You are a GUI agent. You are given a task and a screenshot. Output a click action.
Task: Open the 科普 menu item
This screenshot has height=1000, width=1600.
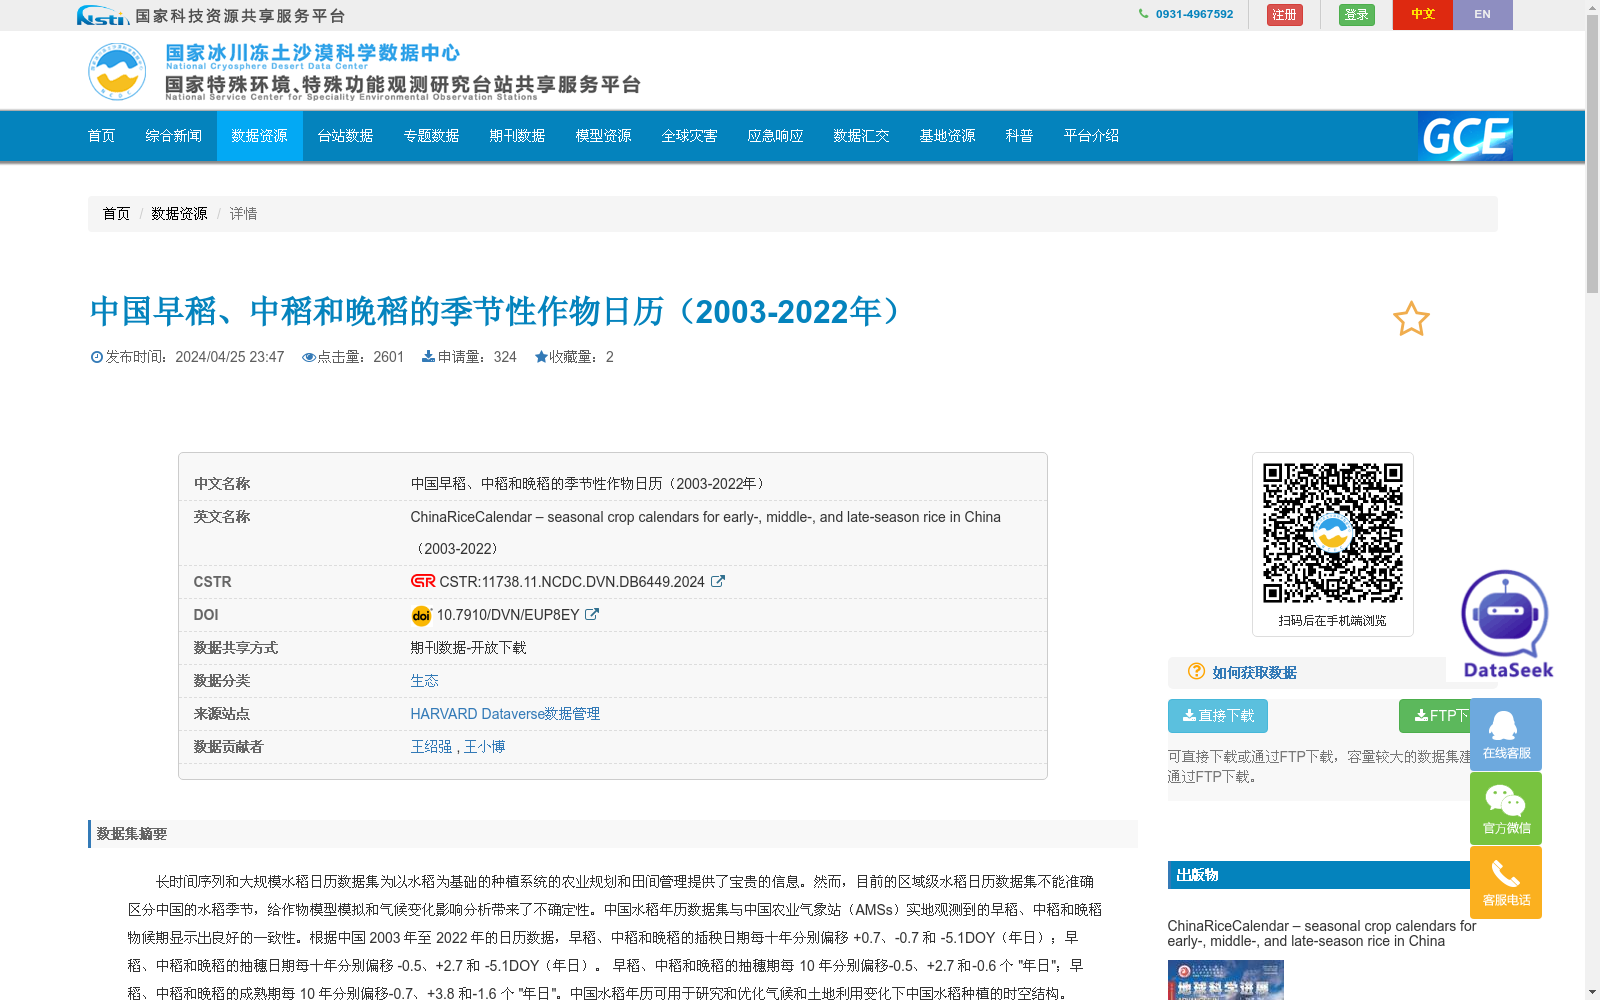pos(1019,136)
